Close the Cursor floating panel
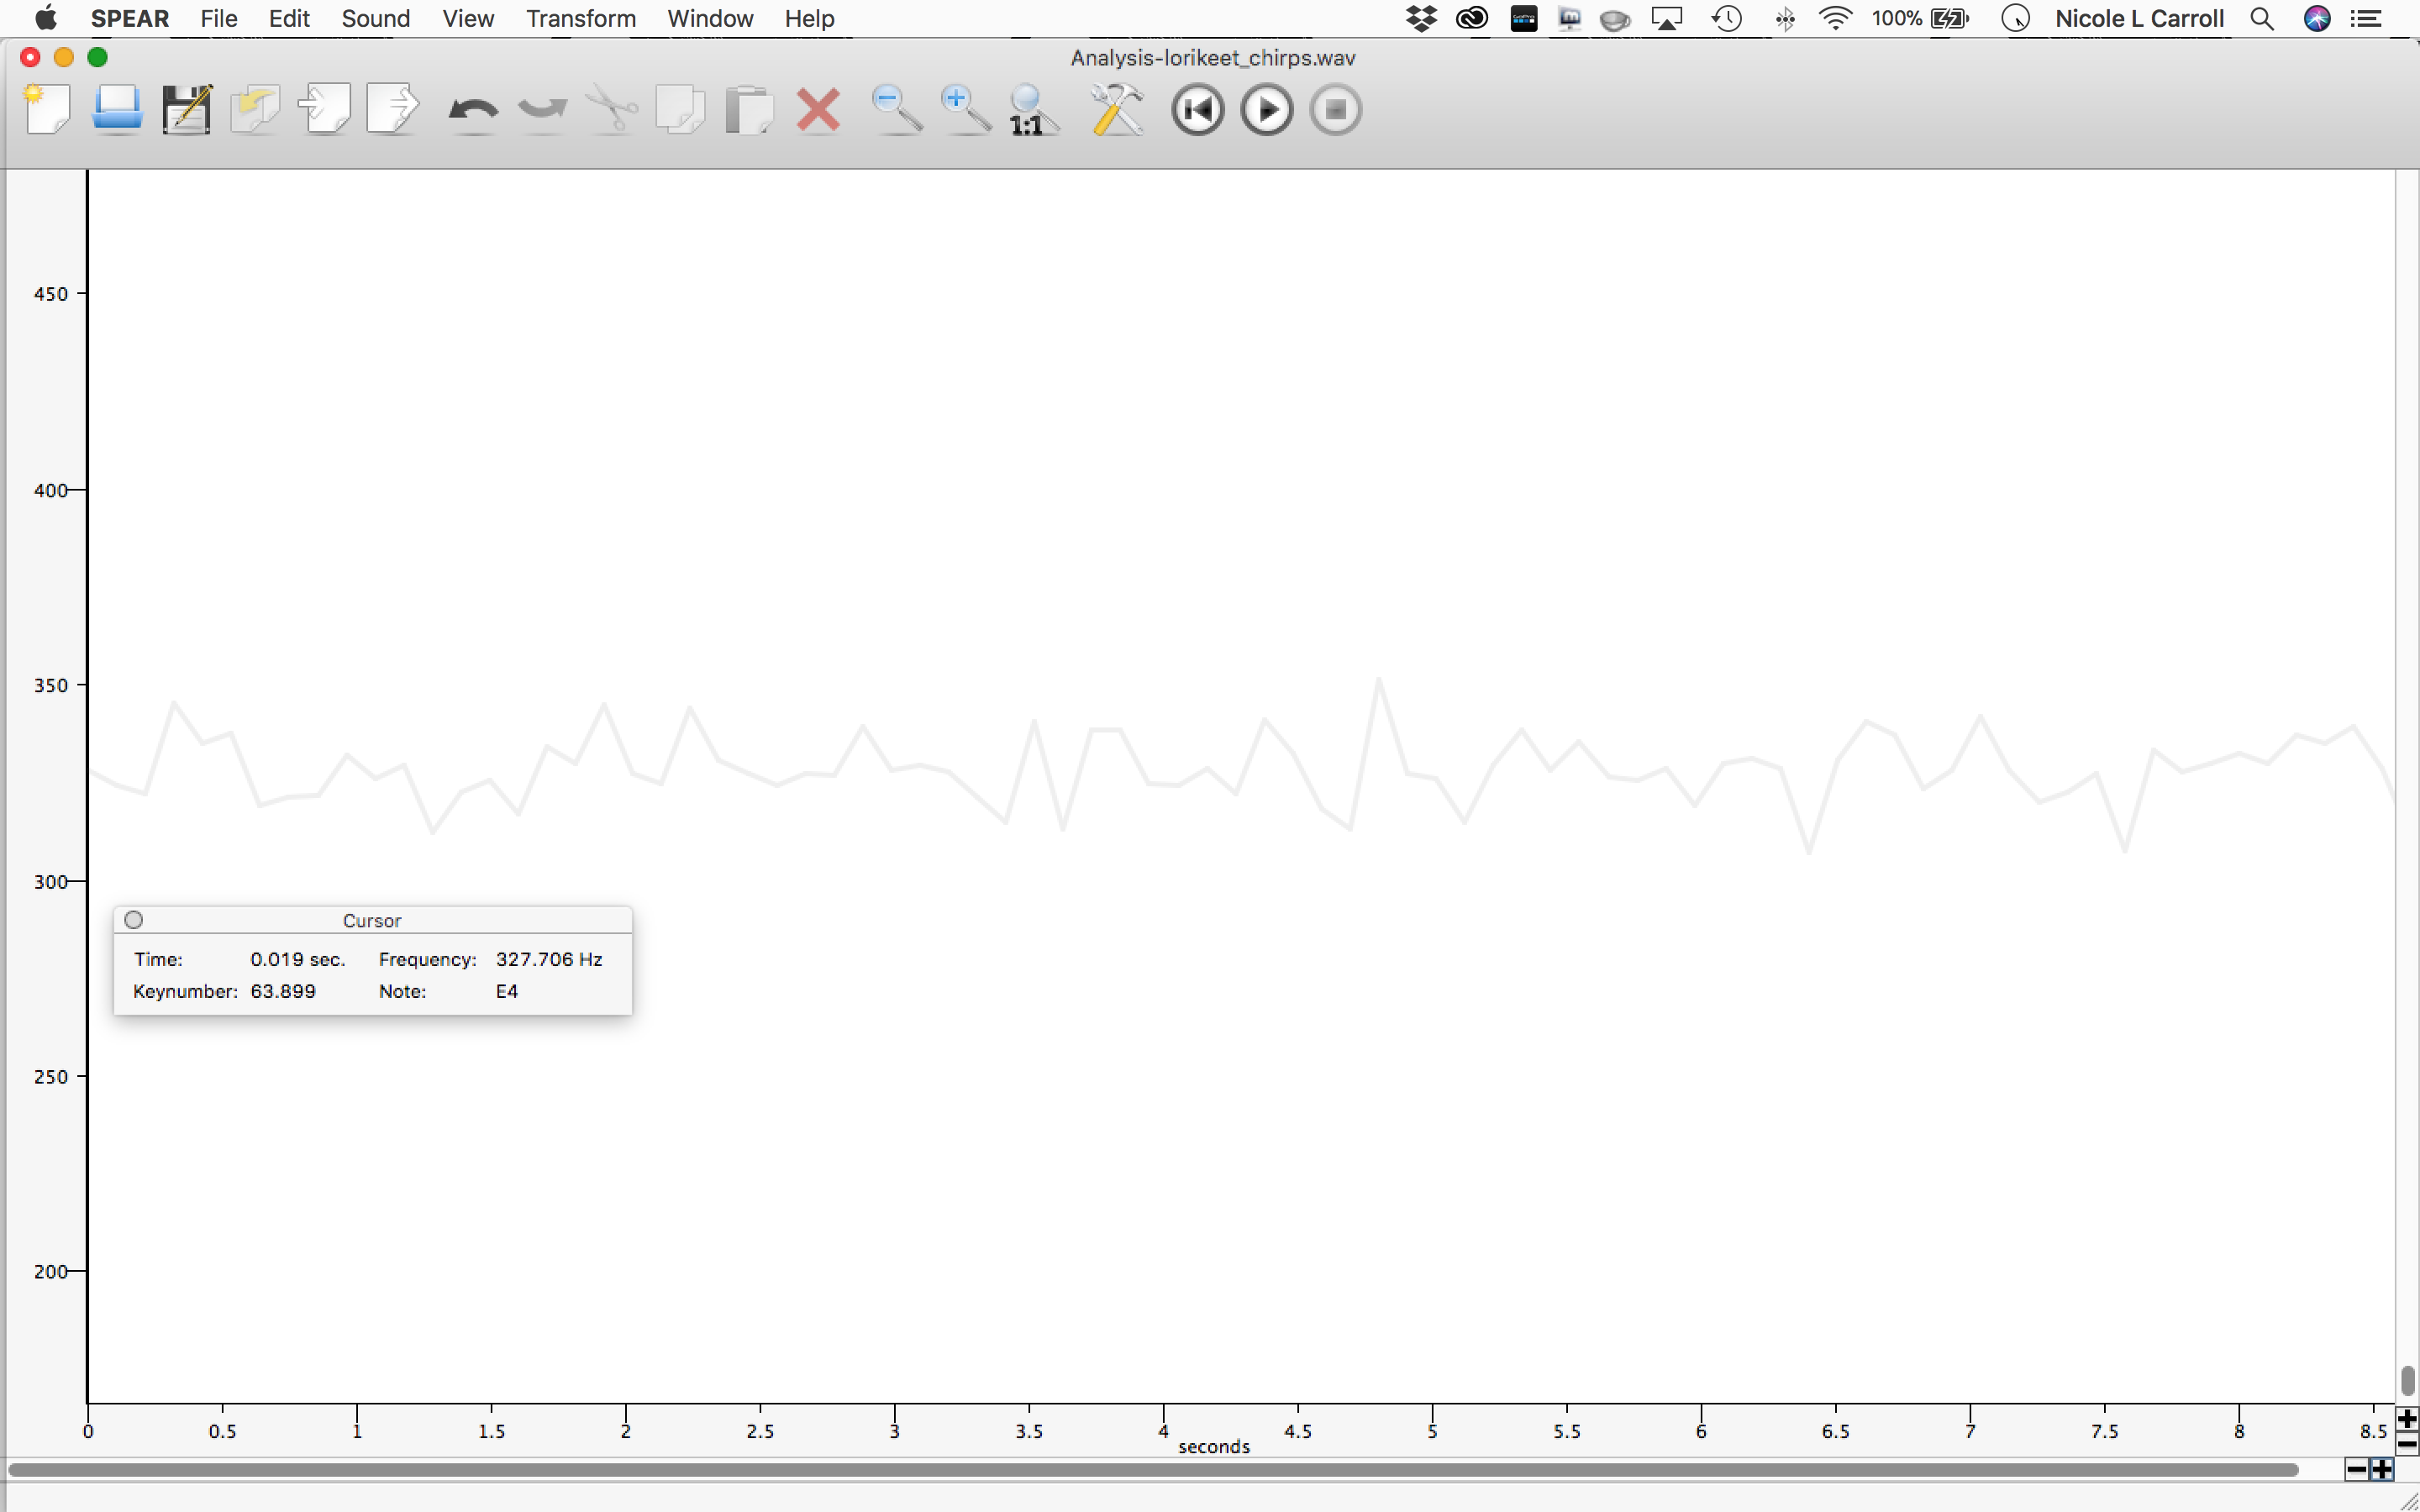The image size is (2420, 1512). [134, 919]
